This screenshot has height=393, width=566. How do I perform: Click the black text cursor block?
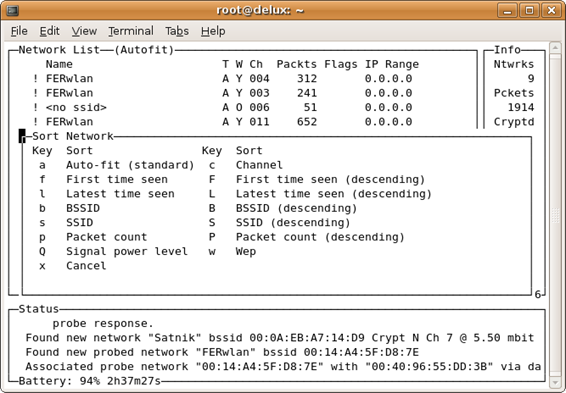(x=22, y=136)
